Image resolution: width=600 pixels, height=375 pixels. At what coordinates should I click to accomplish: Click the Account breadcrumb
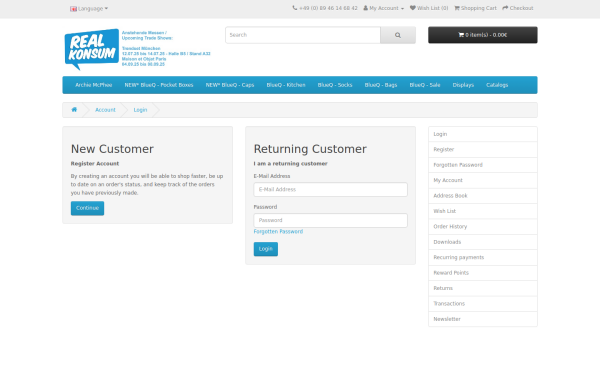click(105, 110)
